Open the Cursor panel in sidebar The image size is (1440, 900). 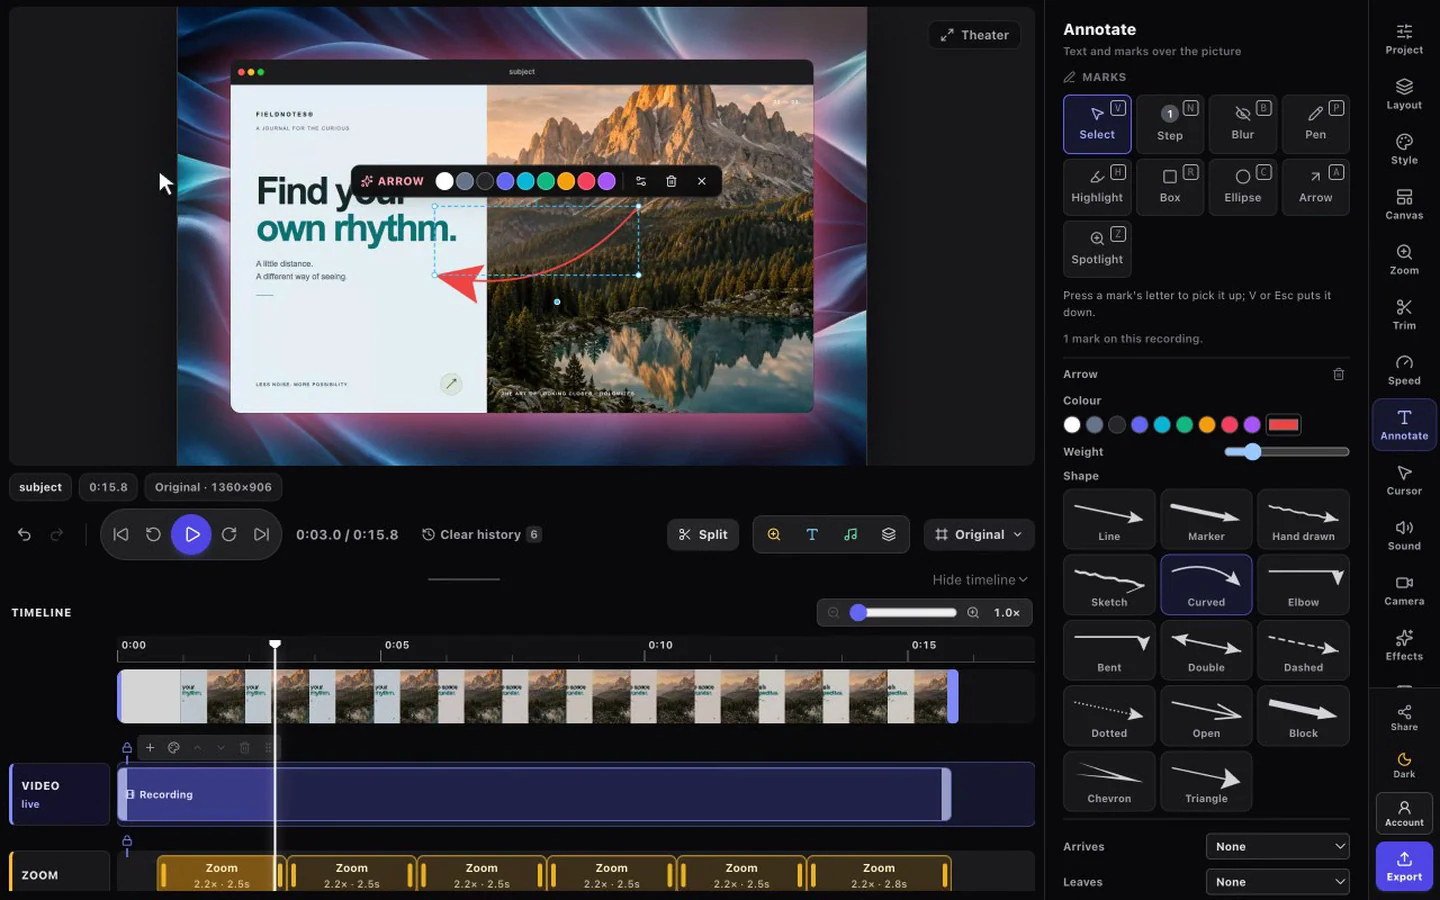point(1404,480)
